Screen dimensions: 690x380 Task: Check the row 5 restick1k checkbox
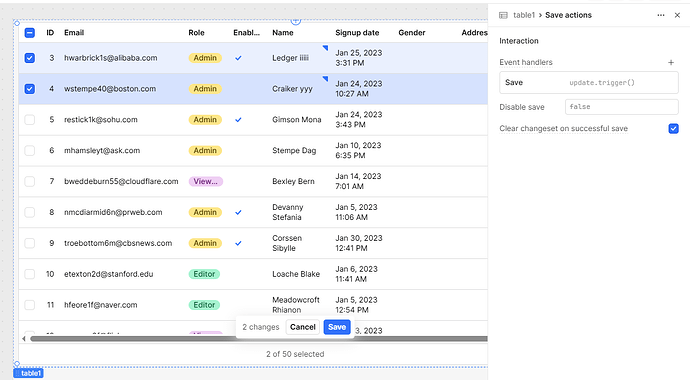point(29,120)
